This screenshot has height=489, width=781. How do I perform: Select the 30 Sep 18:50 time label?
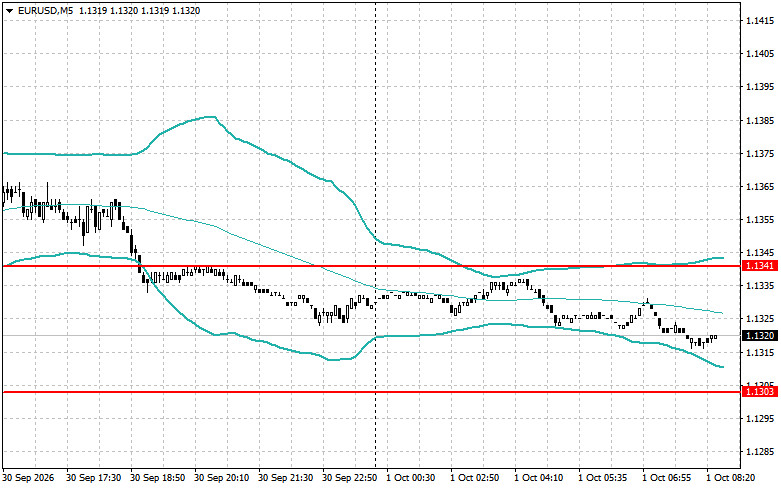157,478
